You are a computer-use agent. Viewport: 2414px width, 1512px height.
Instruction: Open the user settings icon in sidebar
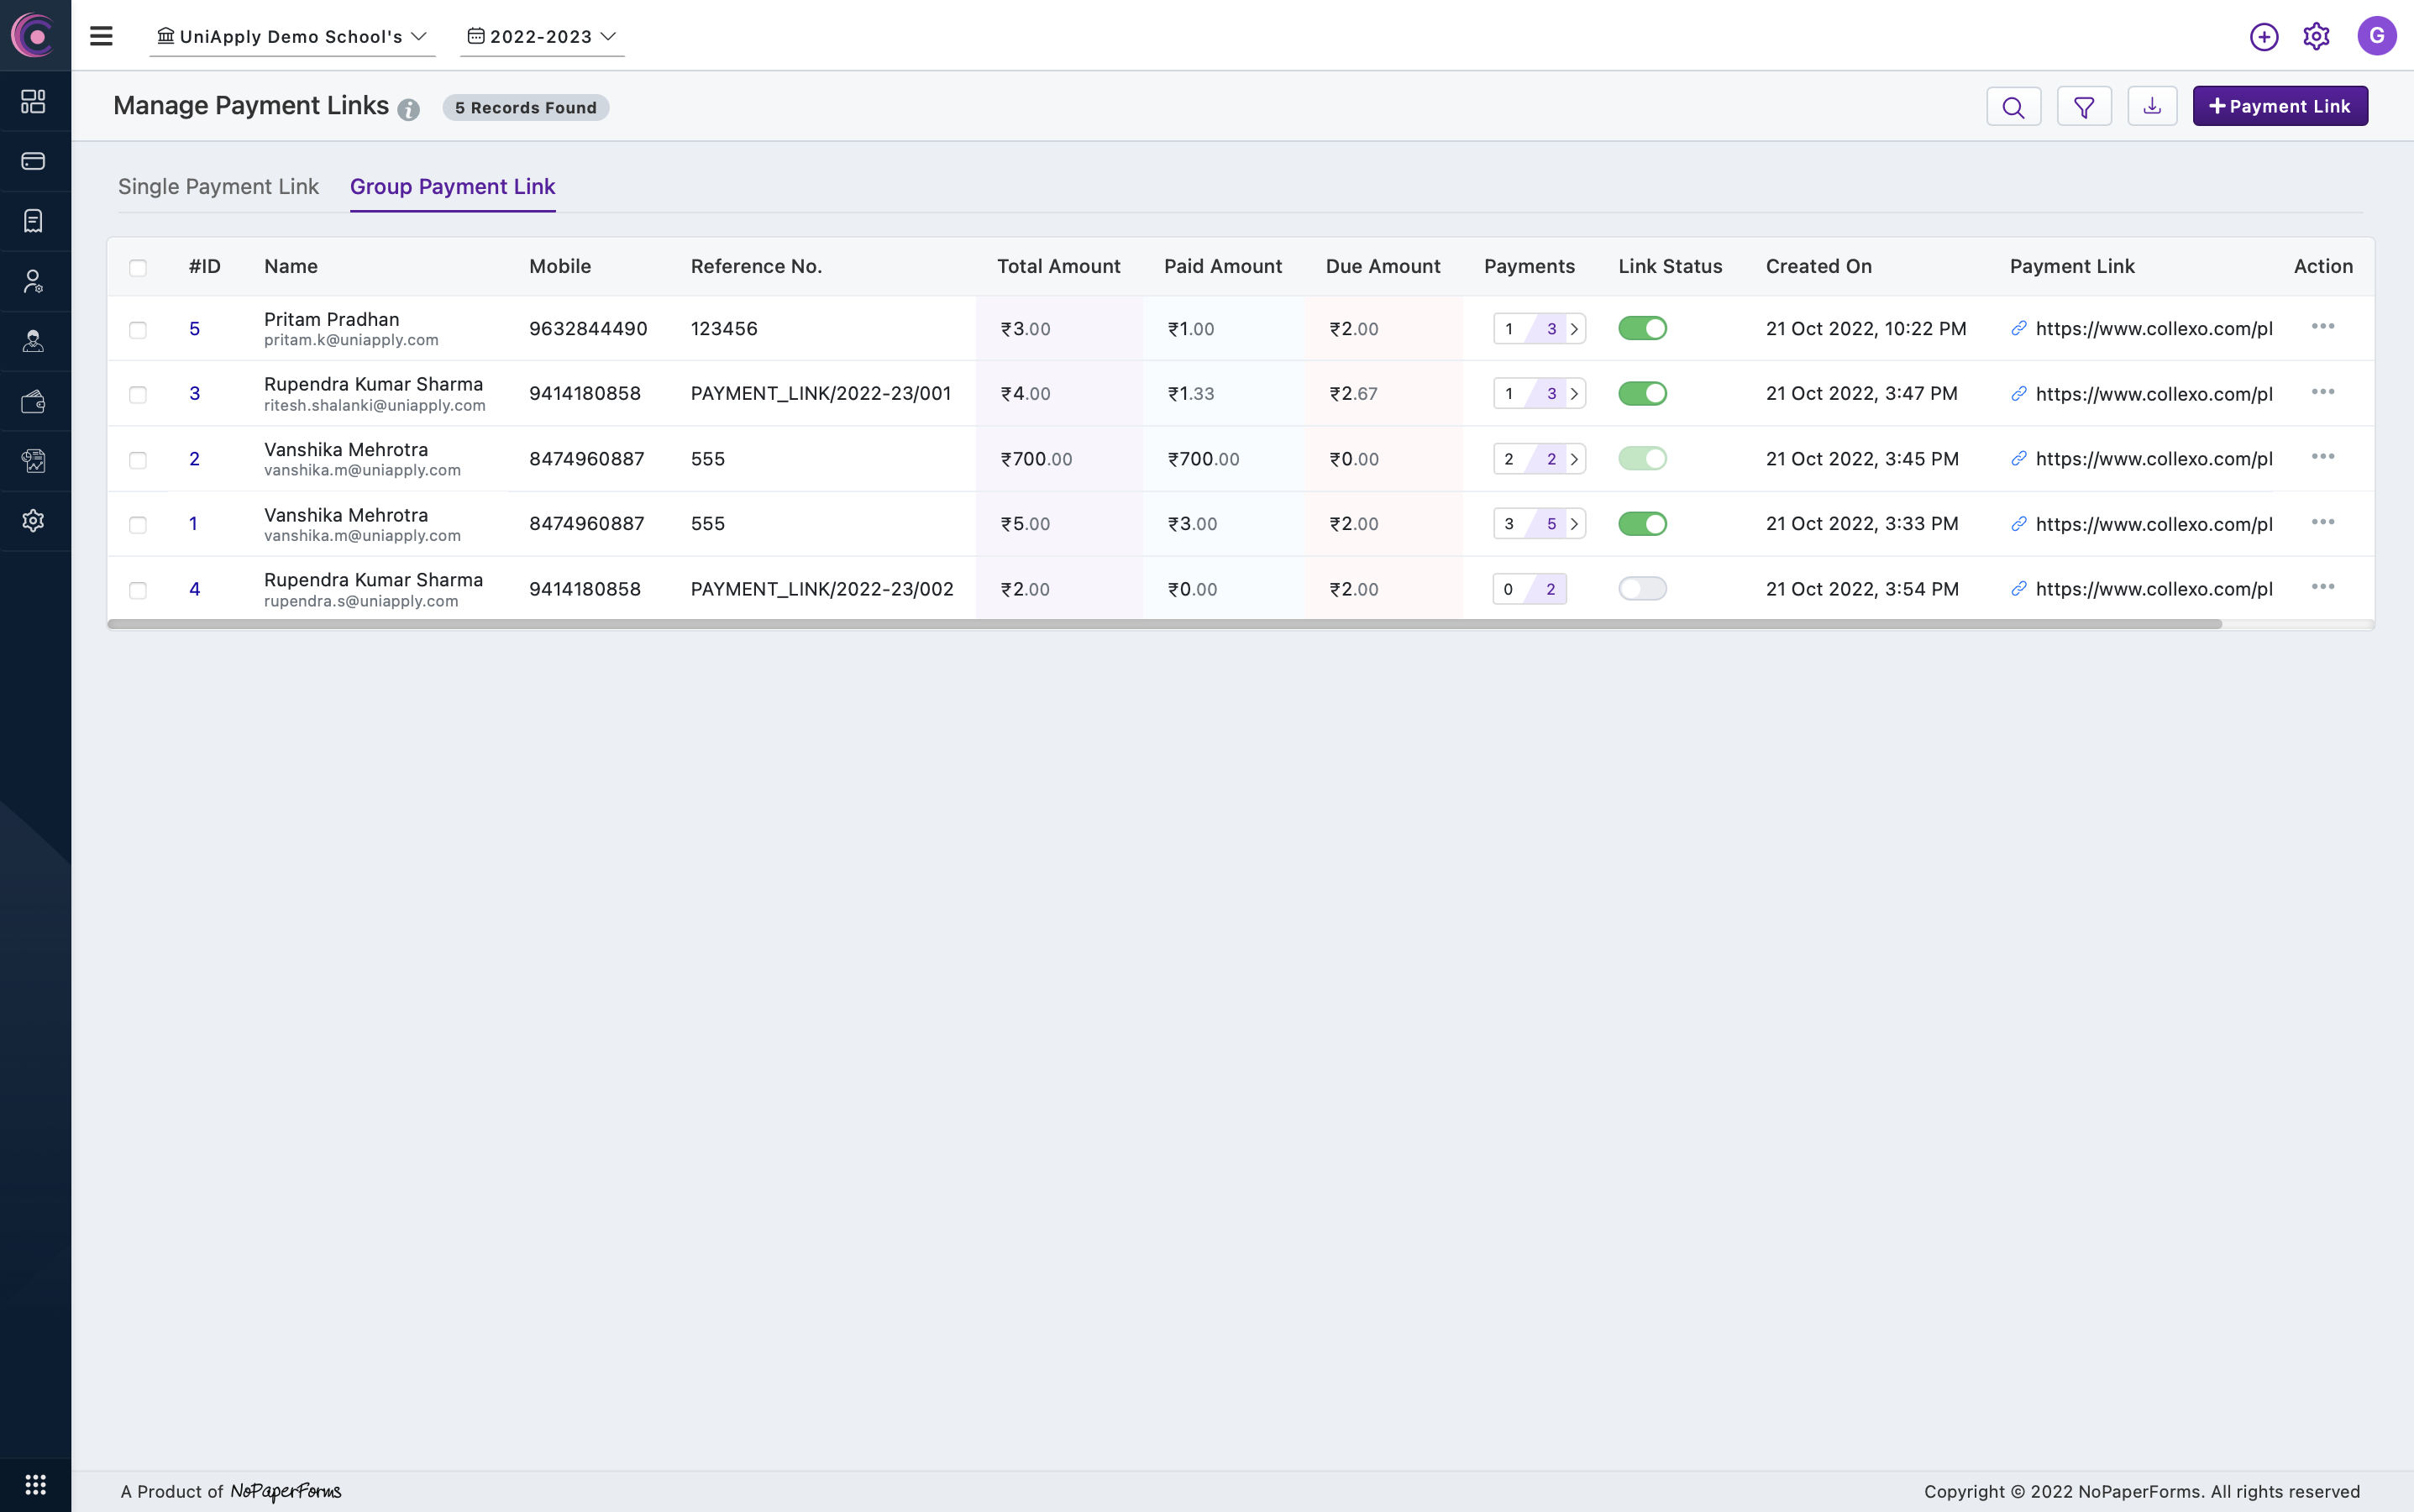tap(34, 281)
